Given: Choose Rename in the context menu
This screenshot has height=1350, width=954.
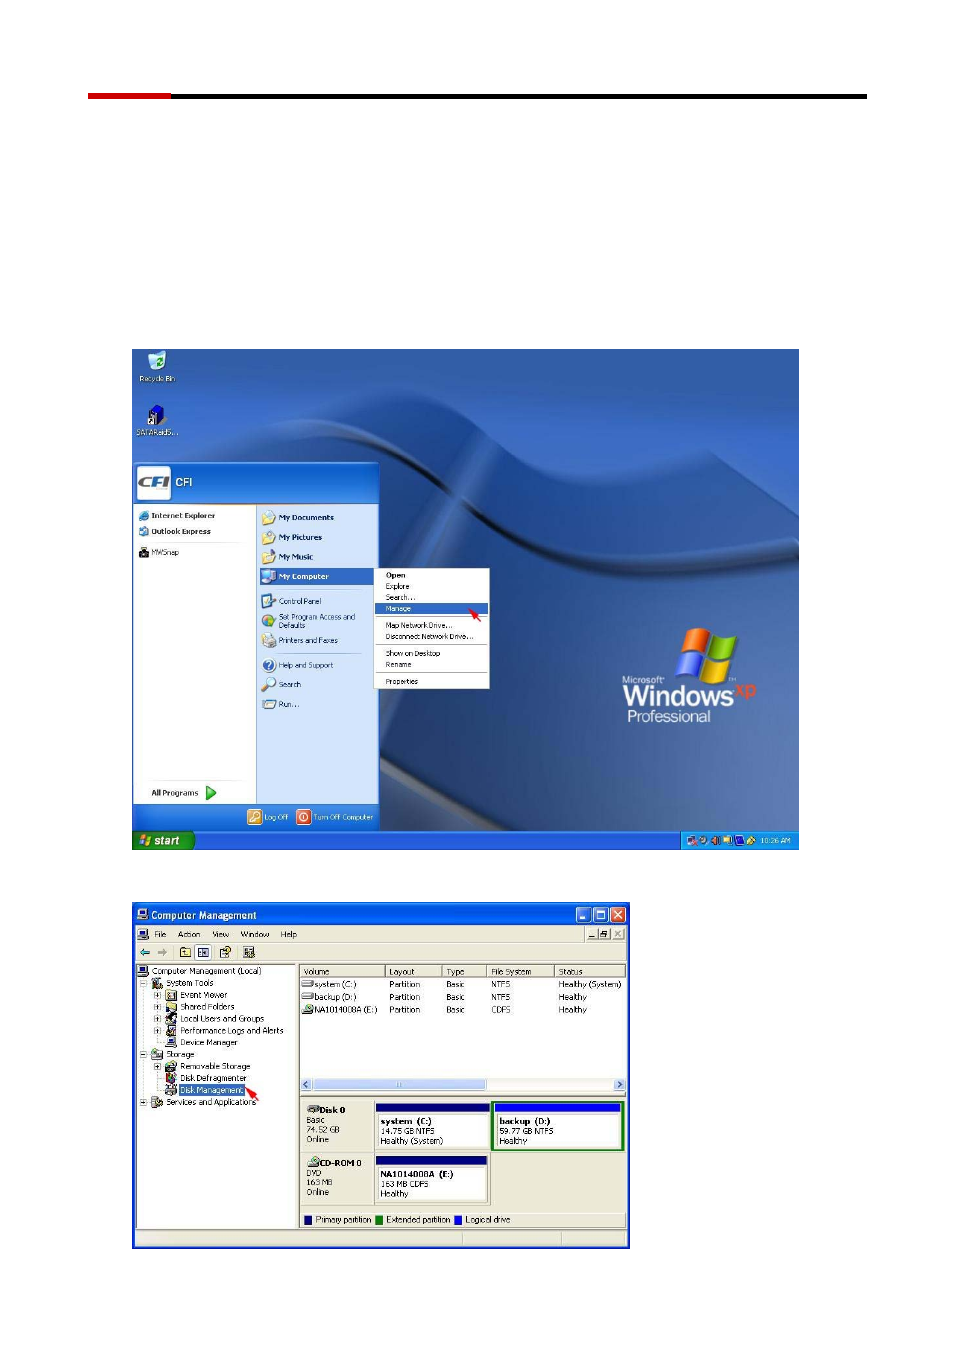Looking at the screenshot, I should [398, 664].
